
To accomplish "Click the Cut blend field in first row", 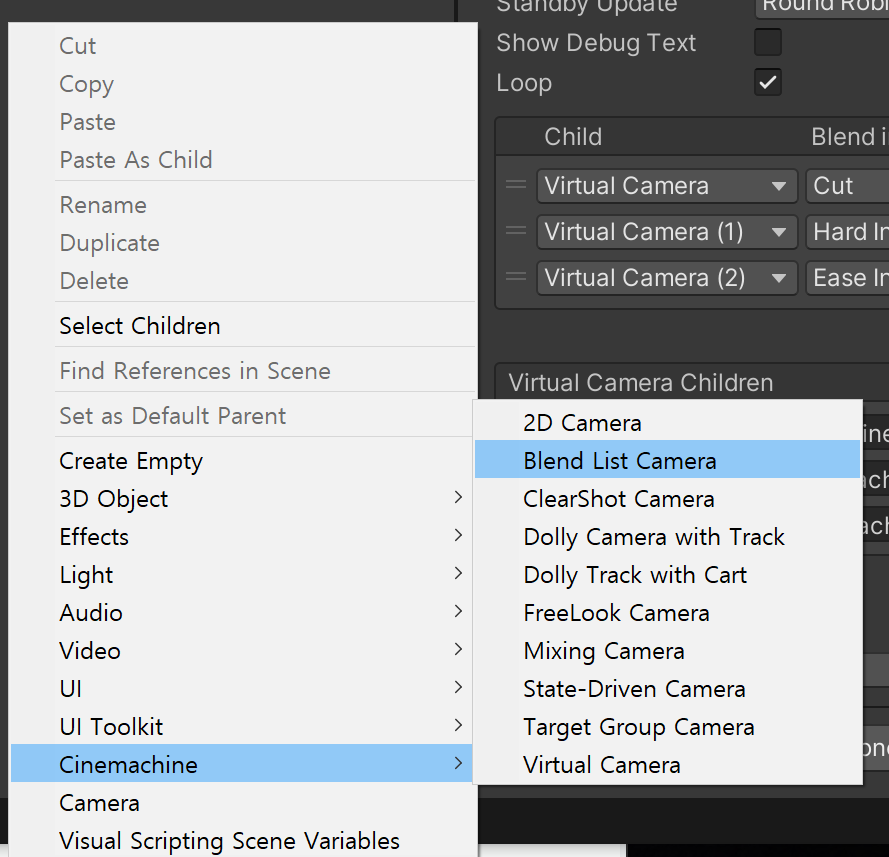I will [846, 186].
